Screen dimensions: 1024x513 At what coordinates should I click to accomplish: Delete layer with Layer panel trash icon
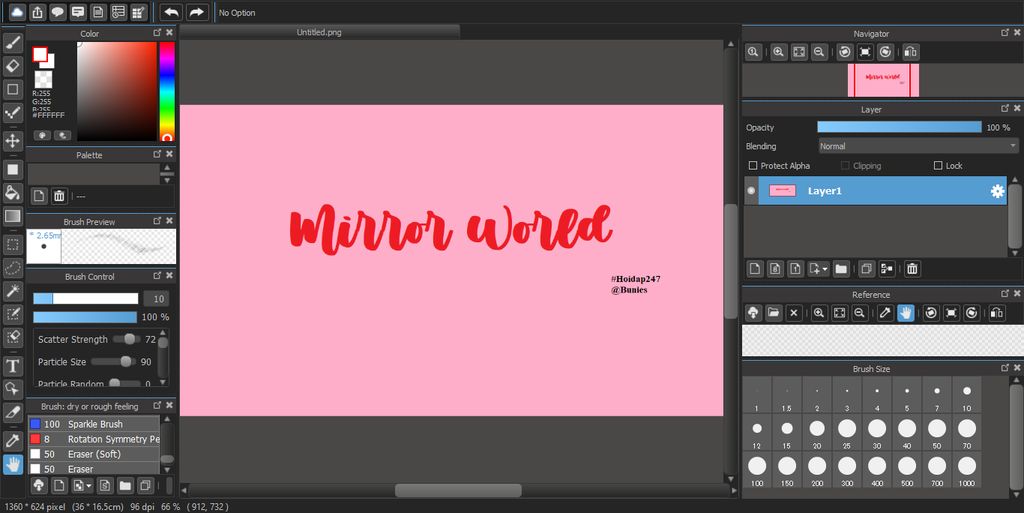pyautogui.click(x=912, y=268)
